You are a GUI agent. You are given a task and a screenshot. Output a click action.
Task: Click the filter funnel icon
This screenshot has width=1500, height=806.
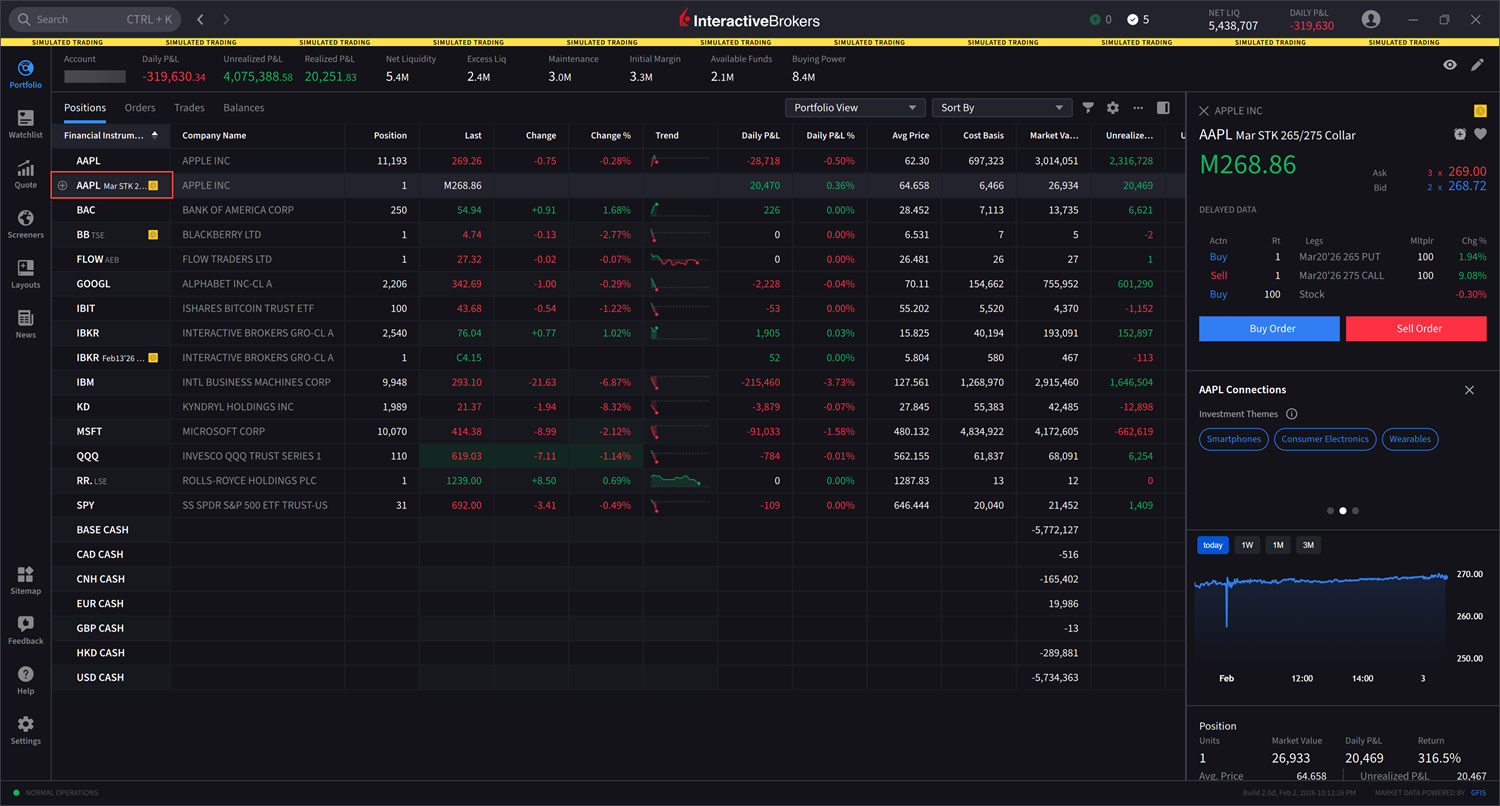(x=1088, y=108)
